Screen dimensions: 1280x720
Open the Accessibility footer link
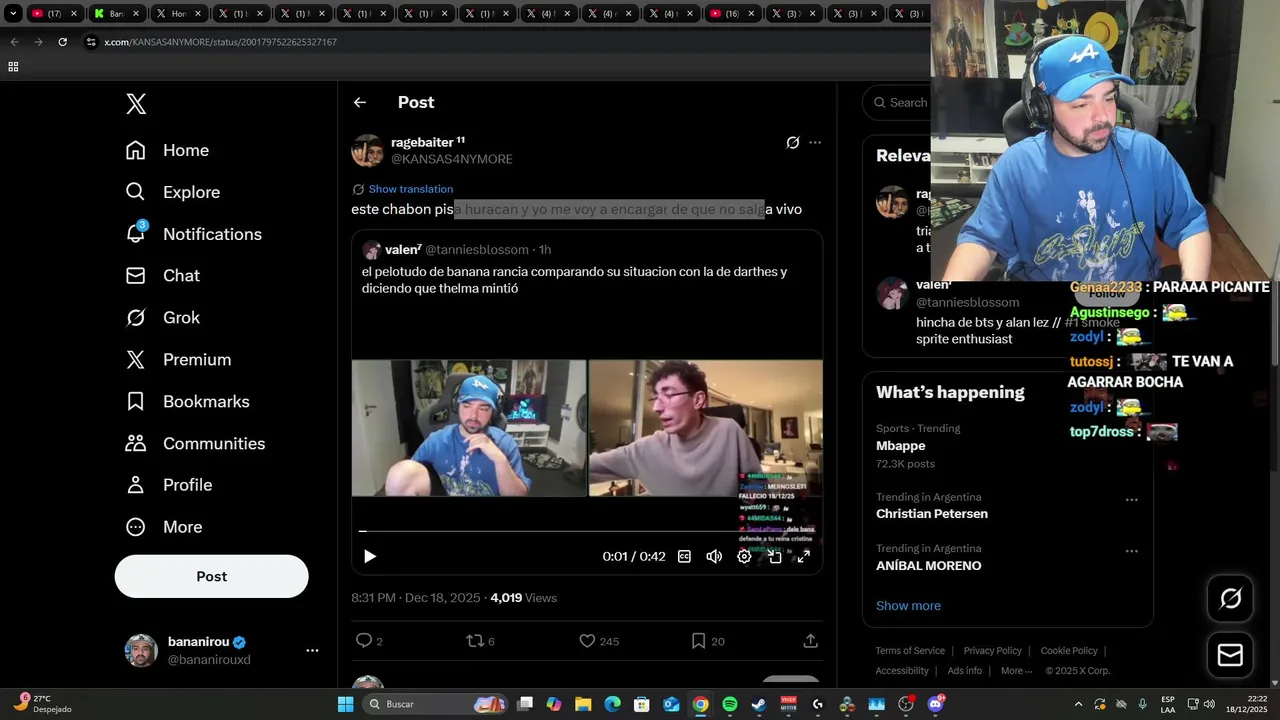[902, 671]
